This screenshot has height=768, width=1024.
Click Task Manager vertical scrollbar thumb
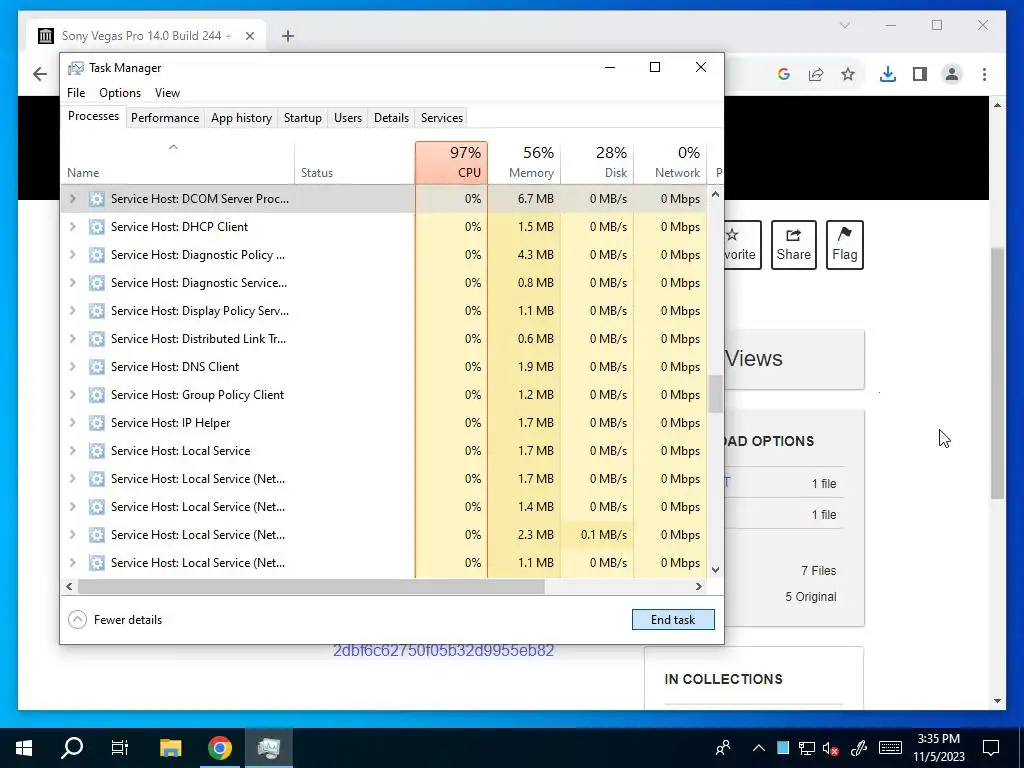tap(715, 393)
